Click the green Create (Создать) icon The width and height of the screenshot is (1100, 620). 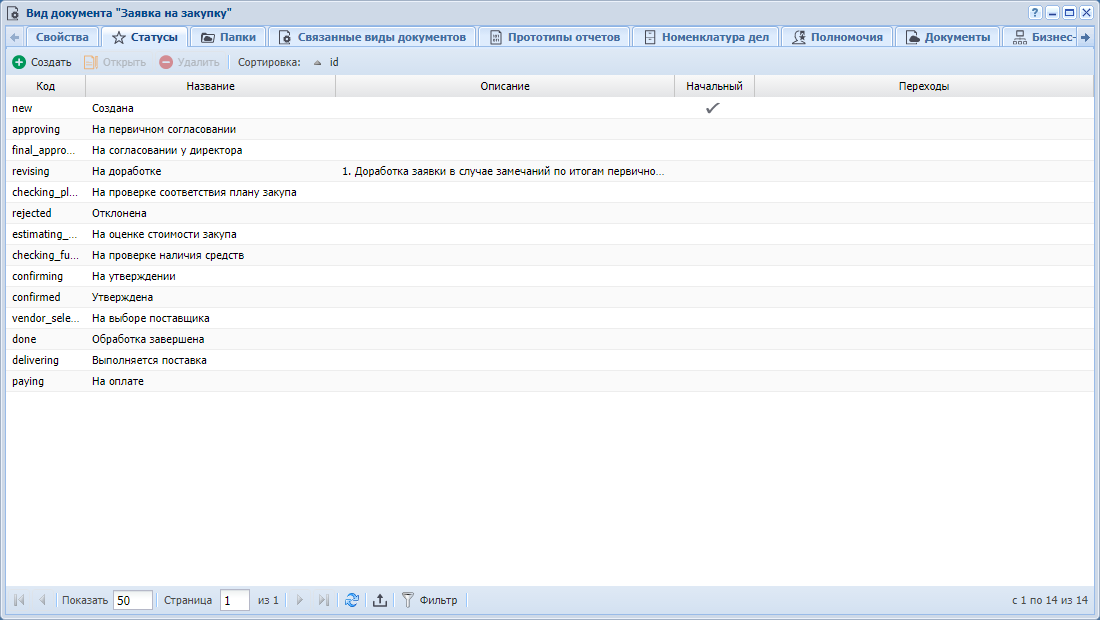pyautogui.click(x=19, y=62)
